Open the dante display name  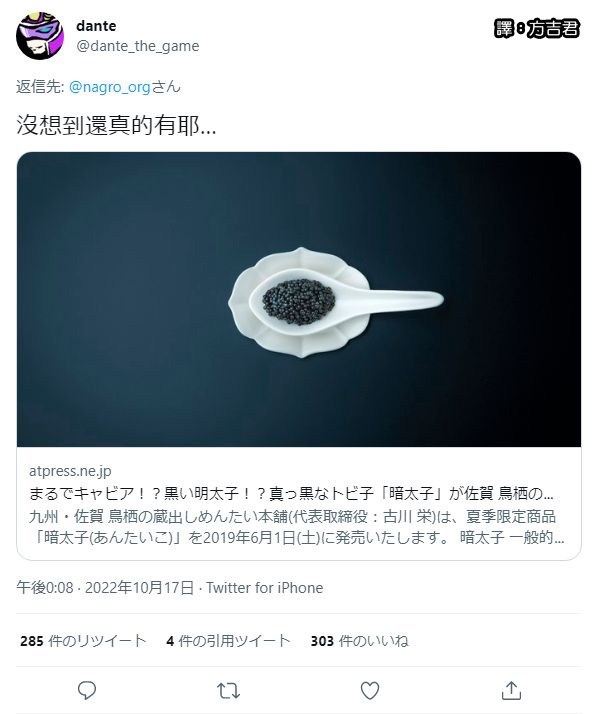96,26
